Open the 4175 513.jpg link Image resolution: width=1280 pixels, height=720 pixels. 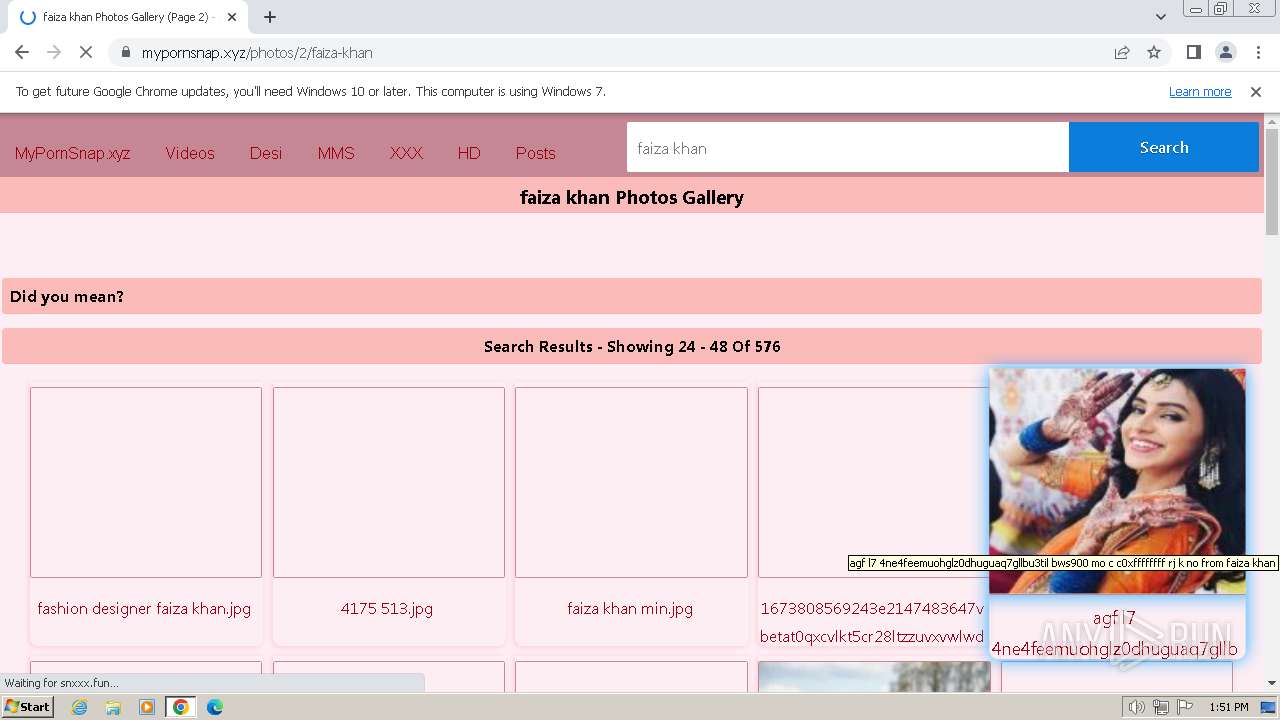387,608
